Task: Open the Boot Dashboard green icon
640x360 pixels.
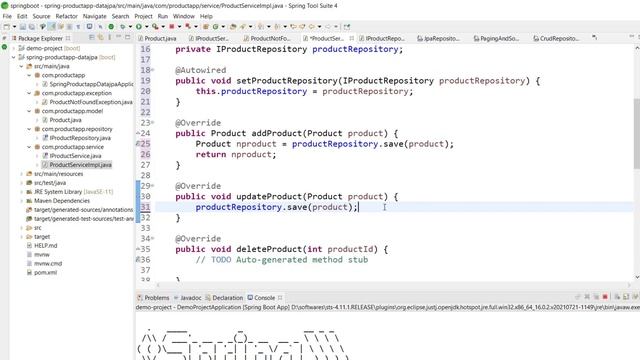Action: tap(111, 27)
